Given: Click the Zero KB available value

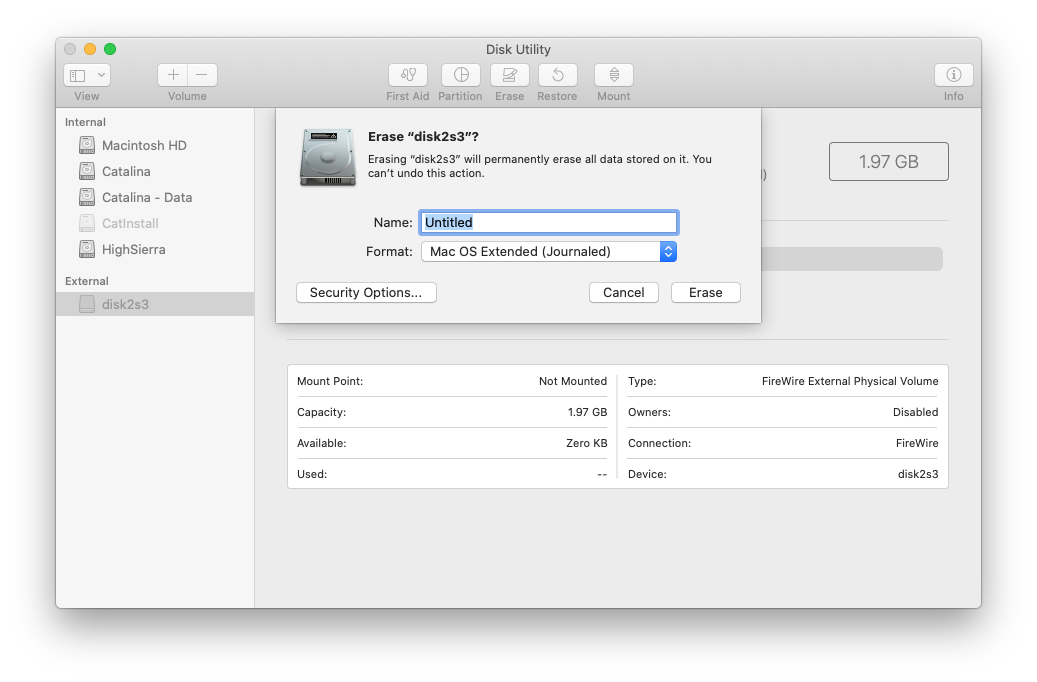Looking at the screenshot, I should [587, 443].
